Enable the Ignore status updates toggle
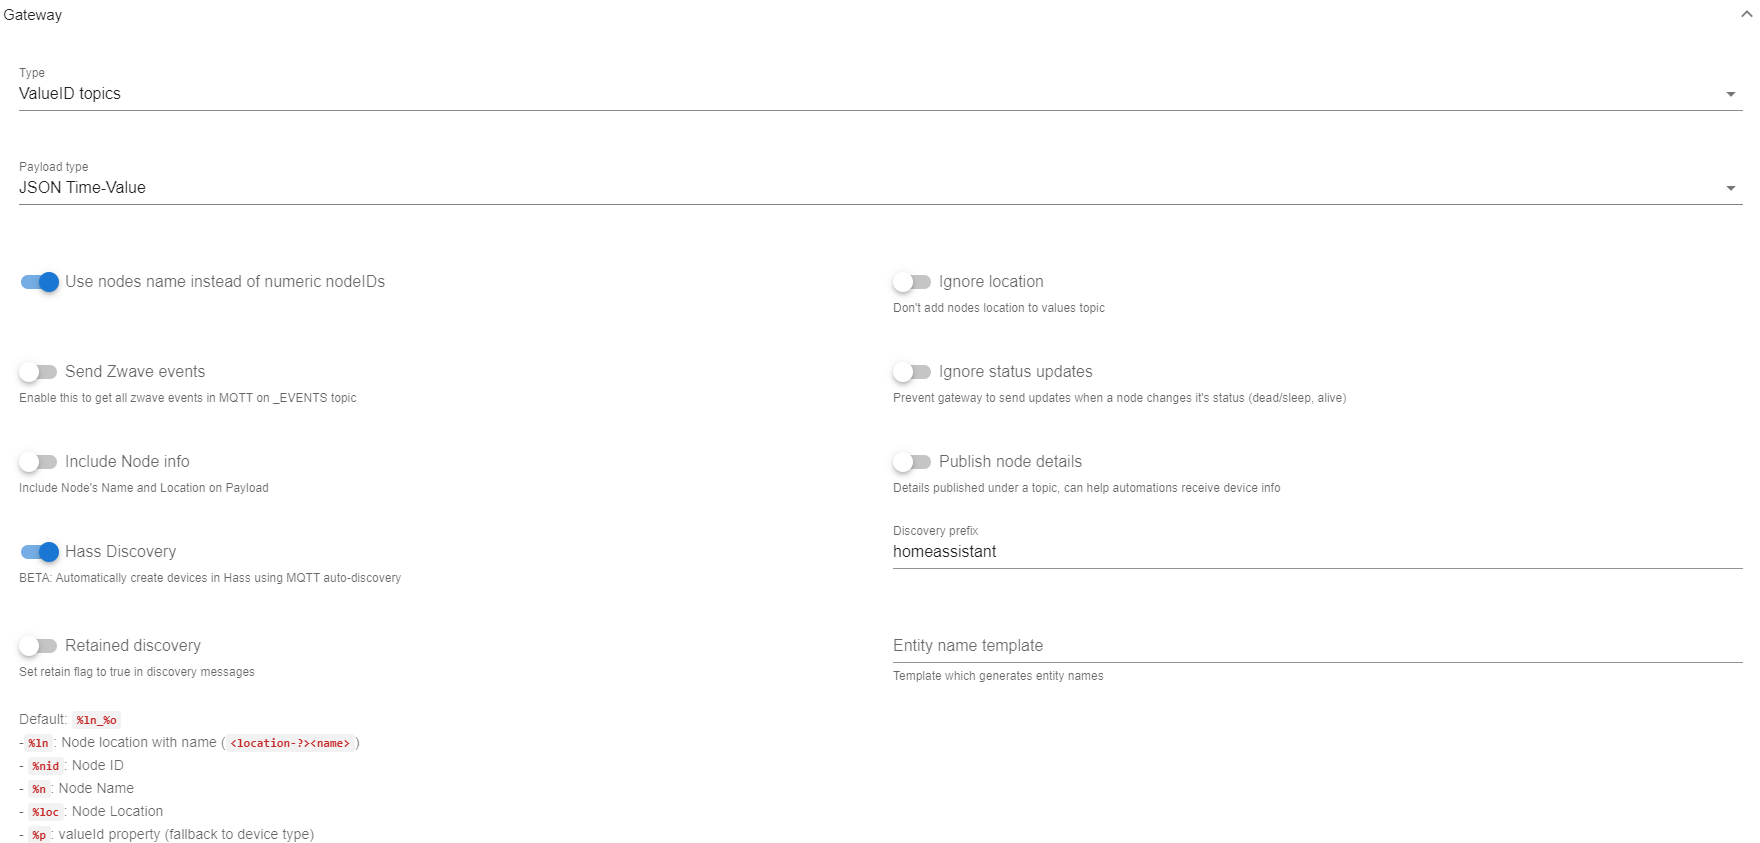This screenshot has height=843, width=1760. (x=911, y=371)
